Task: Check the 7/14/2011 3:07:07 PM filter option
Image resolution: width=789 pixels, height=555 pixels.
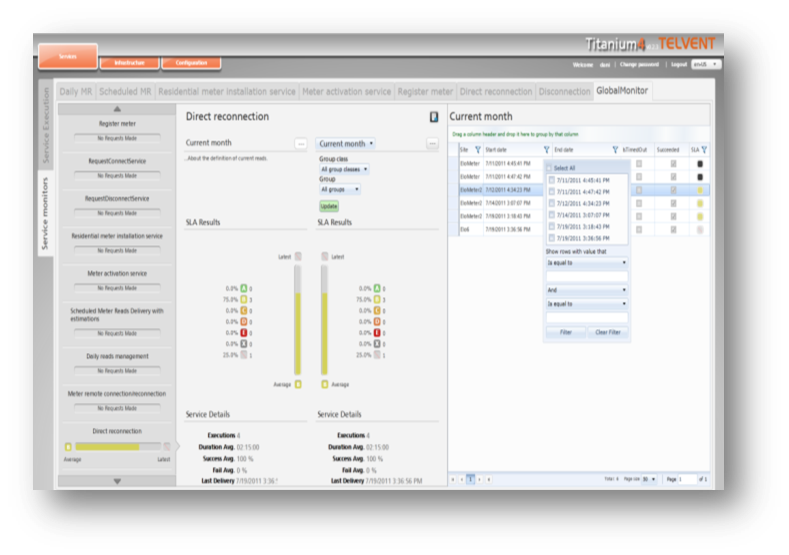Action: [551, 215]
